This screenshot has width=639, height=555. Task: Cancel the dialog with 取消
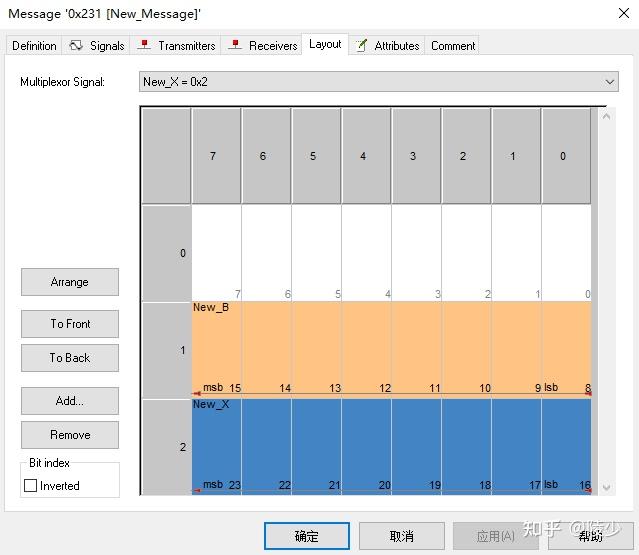click(401, 536)
